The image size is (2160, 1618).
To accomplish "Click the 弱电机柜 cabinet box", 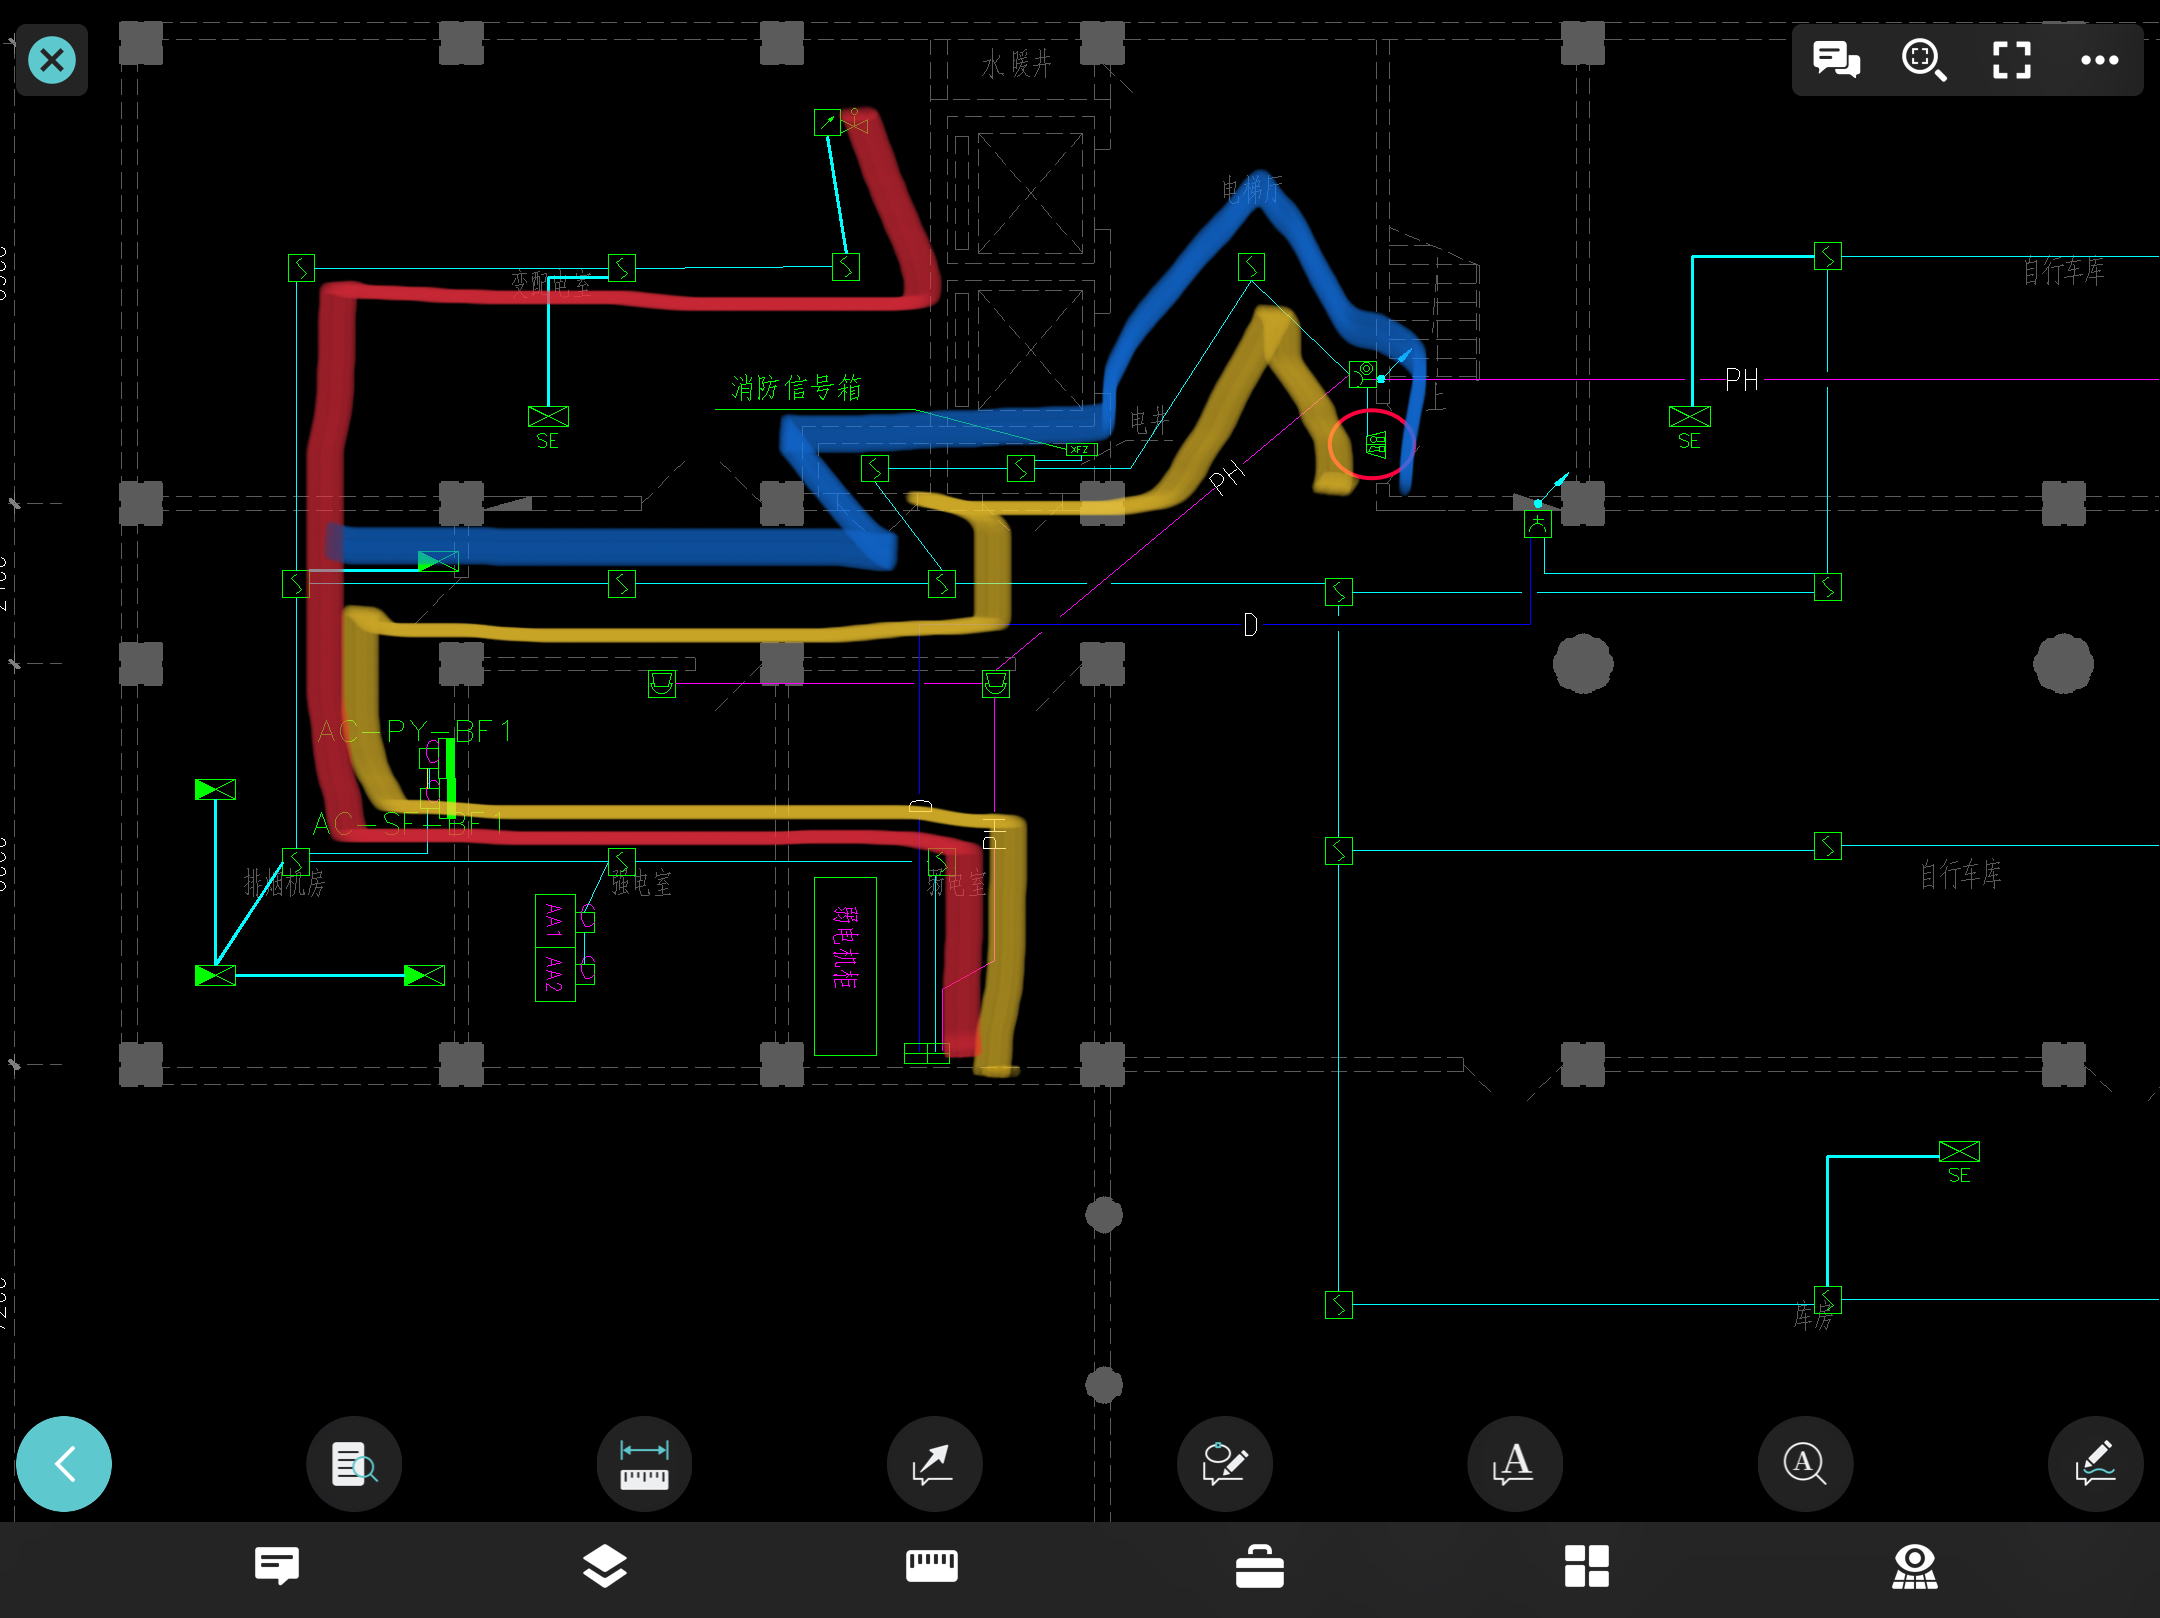I will click(x=845, y=966).
